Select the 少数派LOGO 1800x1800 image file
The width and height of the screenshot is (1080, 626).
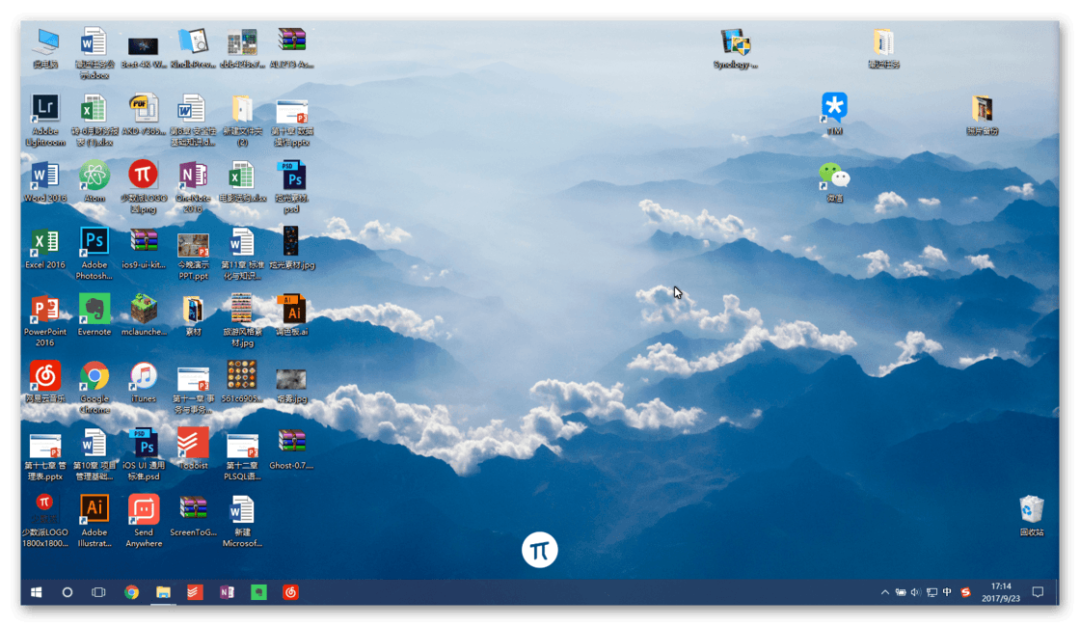pos(45,521)
